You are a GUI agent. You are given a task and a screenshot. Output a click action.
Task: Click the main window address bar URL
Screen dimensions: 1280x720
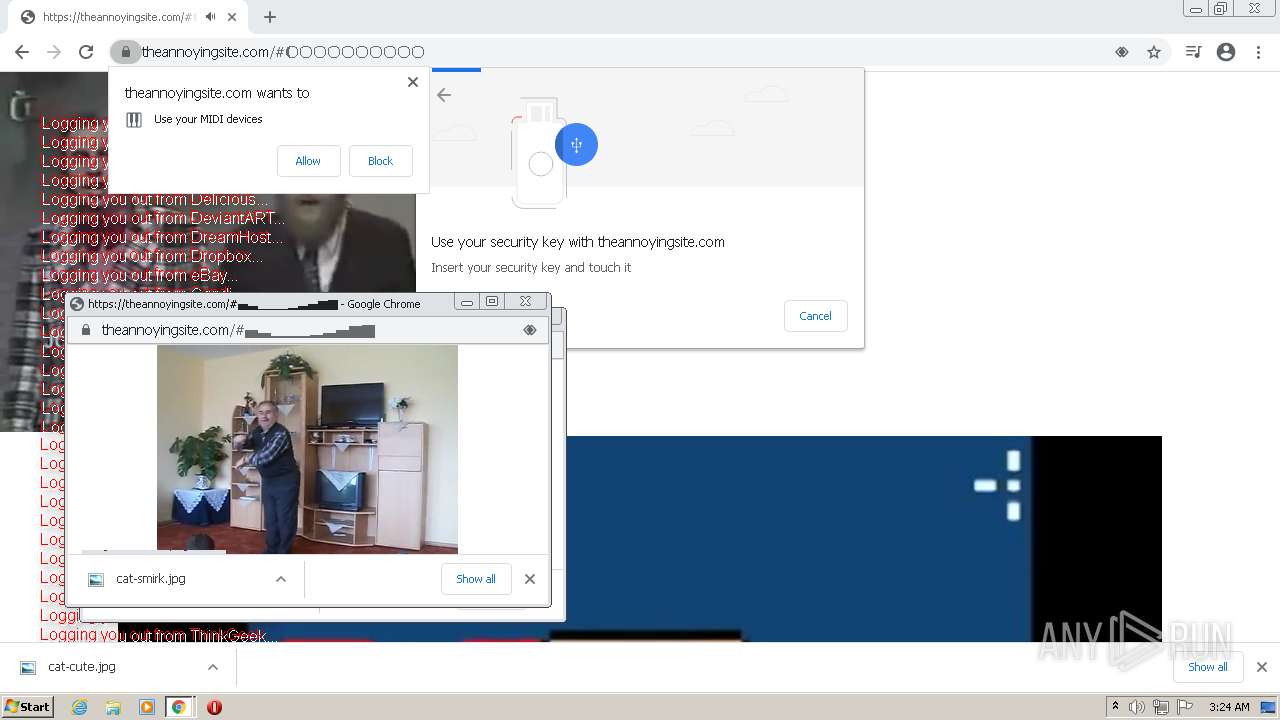(283, 52)
